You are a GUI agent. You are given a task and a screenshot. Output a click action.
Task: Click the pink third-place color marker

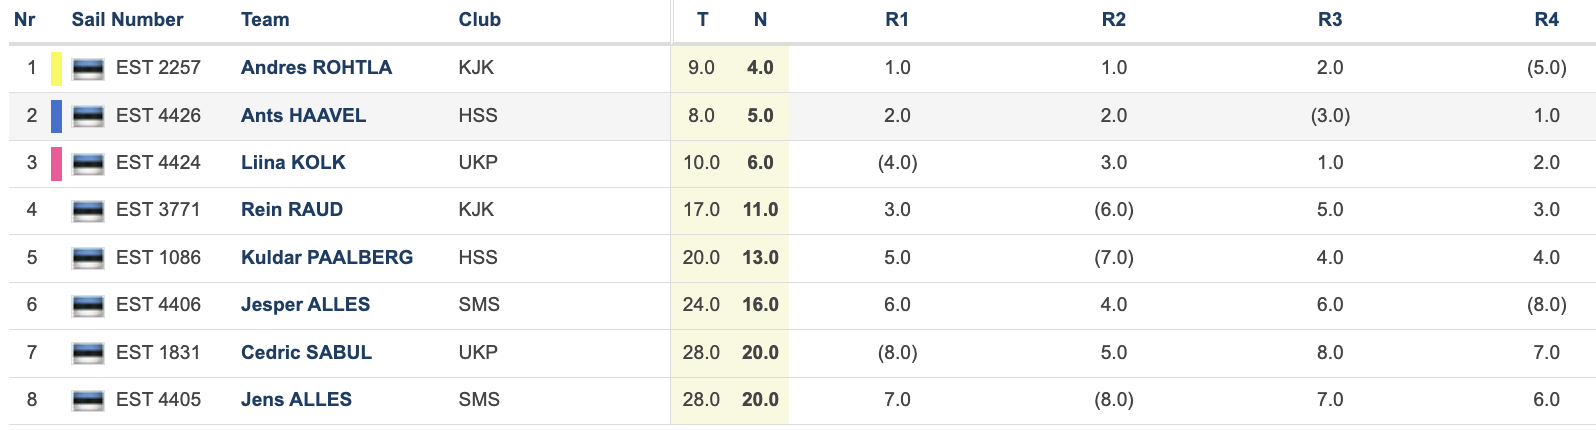pos(57,163)
